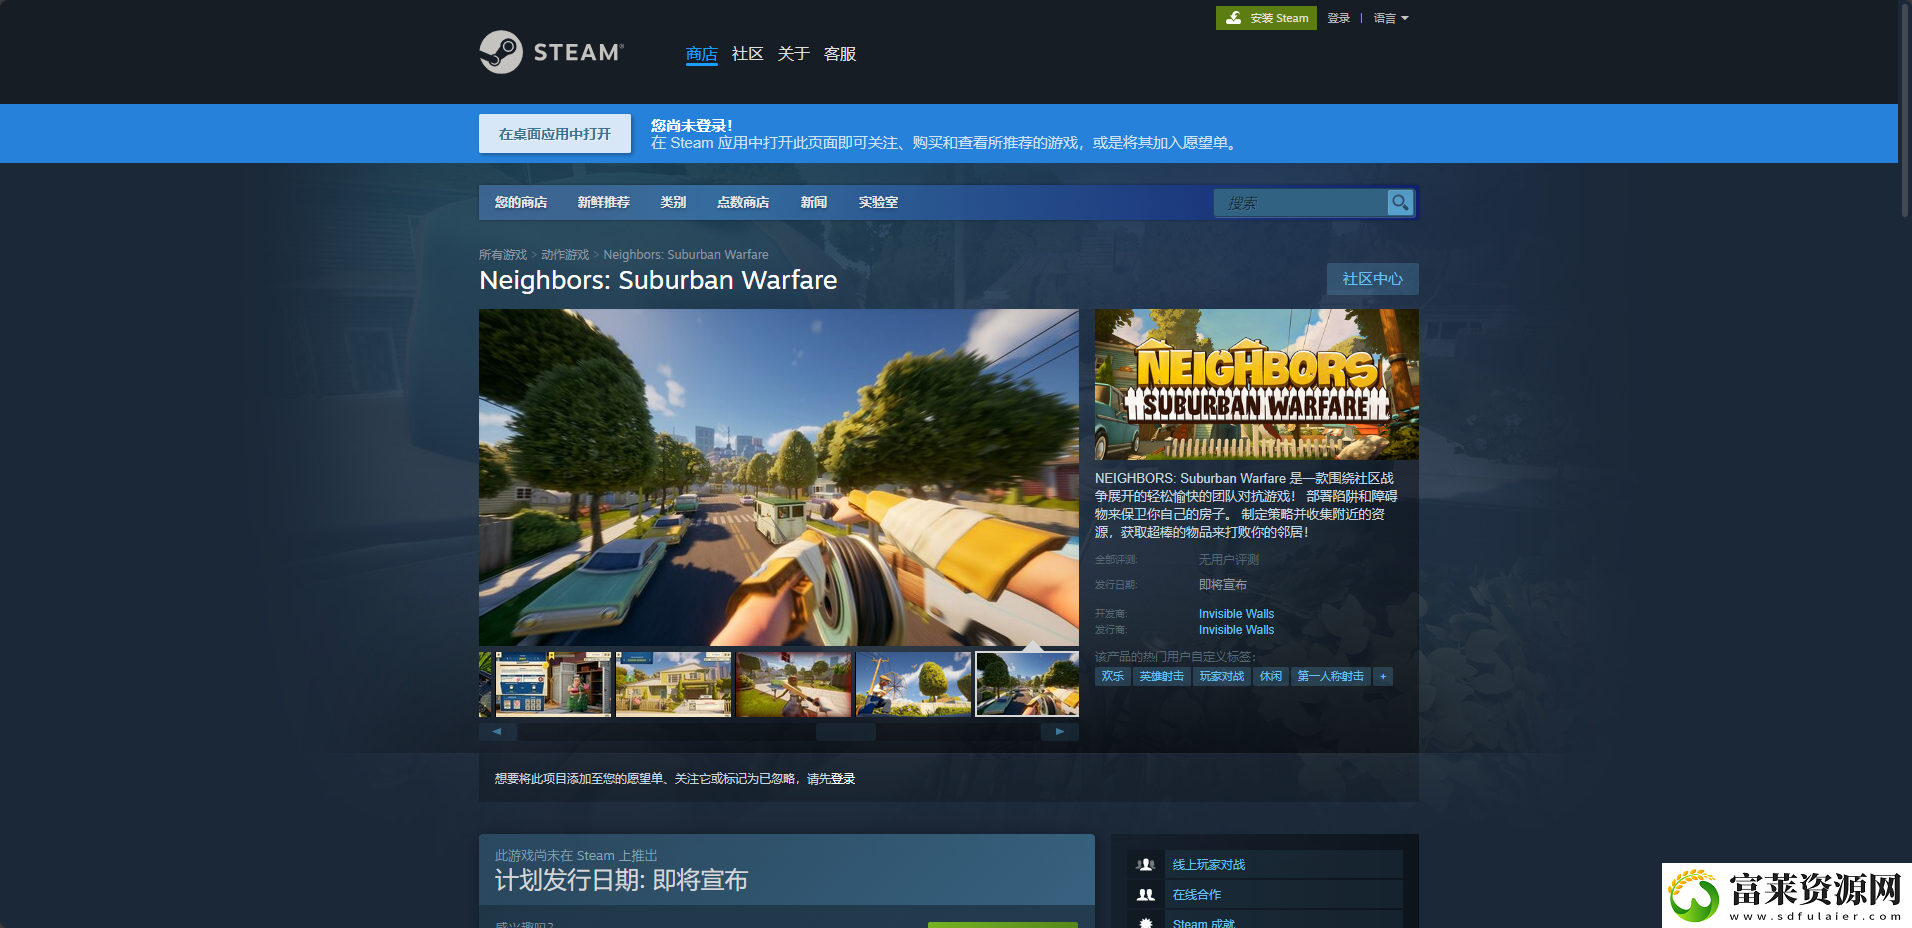Click the 登录 login link
This screenshot has width=1912, height=928.
[x=1339, y=18]
